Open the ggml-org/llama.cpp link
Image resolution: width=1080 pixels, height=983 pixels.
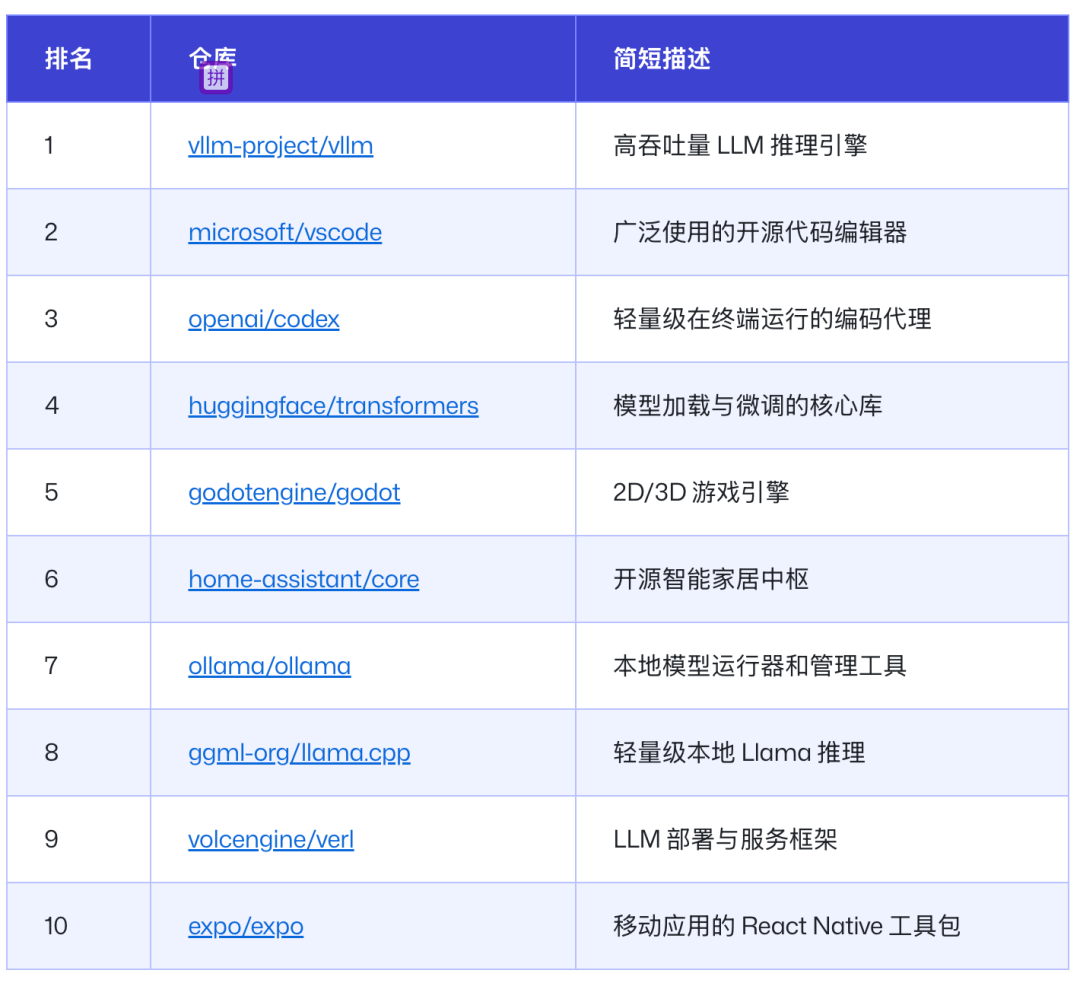tap(299, 753)
